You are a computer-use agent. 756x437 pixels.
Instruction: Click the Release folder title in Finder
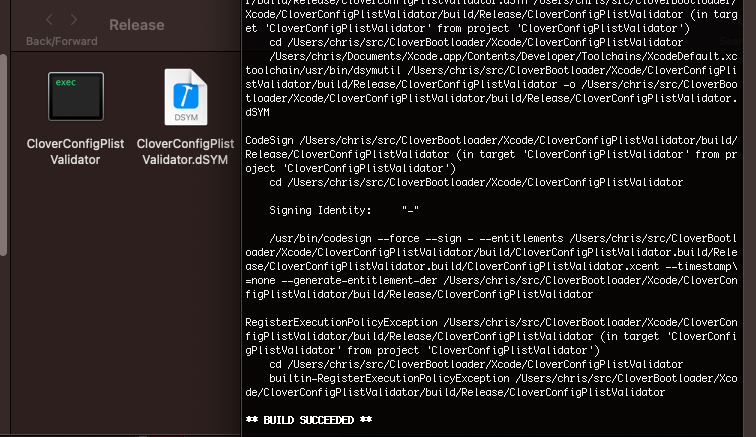coord(136,25)
